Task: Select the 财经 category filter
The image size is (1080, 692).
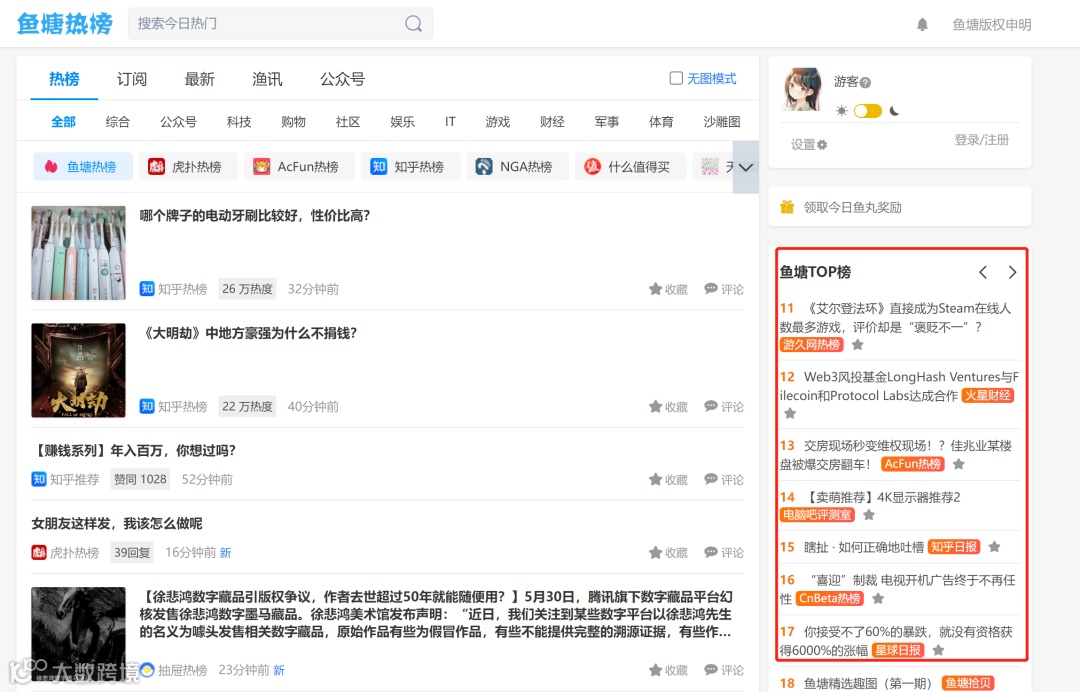Action: click(552, 122)
